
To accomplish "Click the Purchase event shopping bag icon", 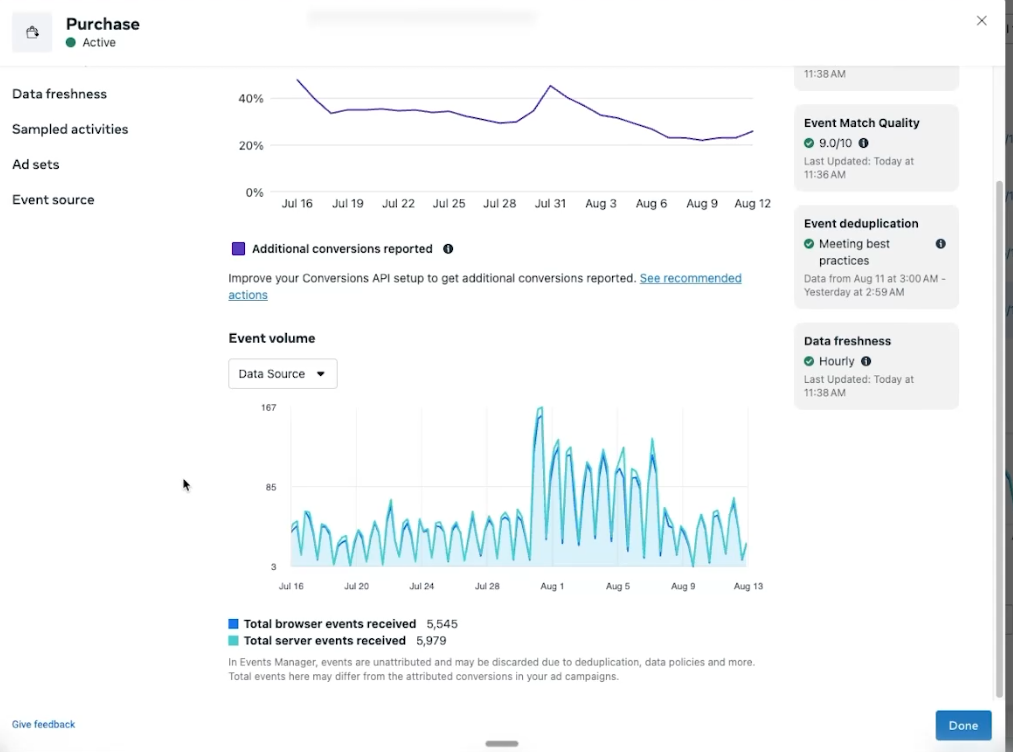I will [32, 32].
